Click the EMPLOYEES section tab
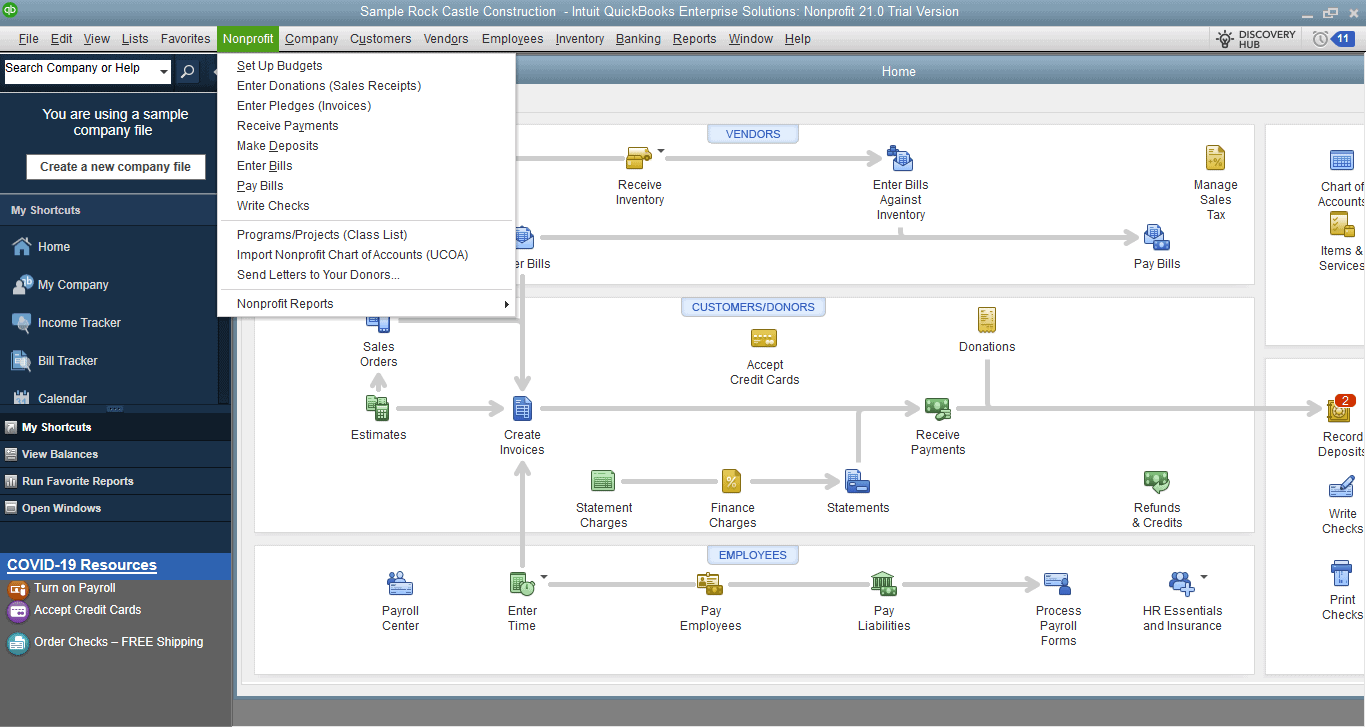The height and width of the screenshot is (727, 1366). 753,555
